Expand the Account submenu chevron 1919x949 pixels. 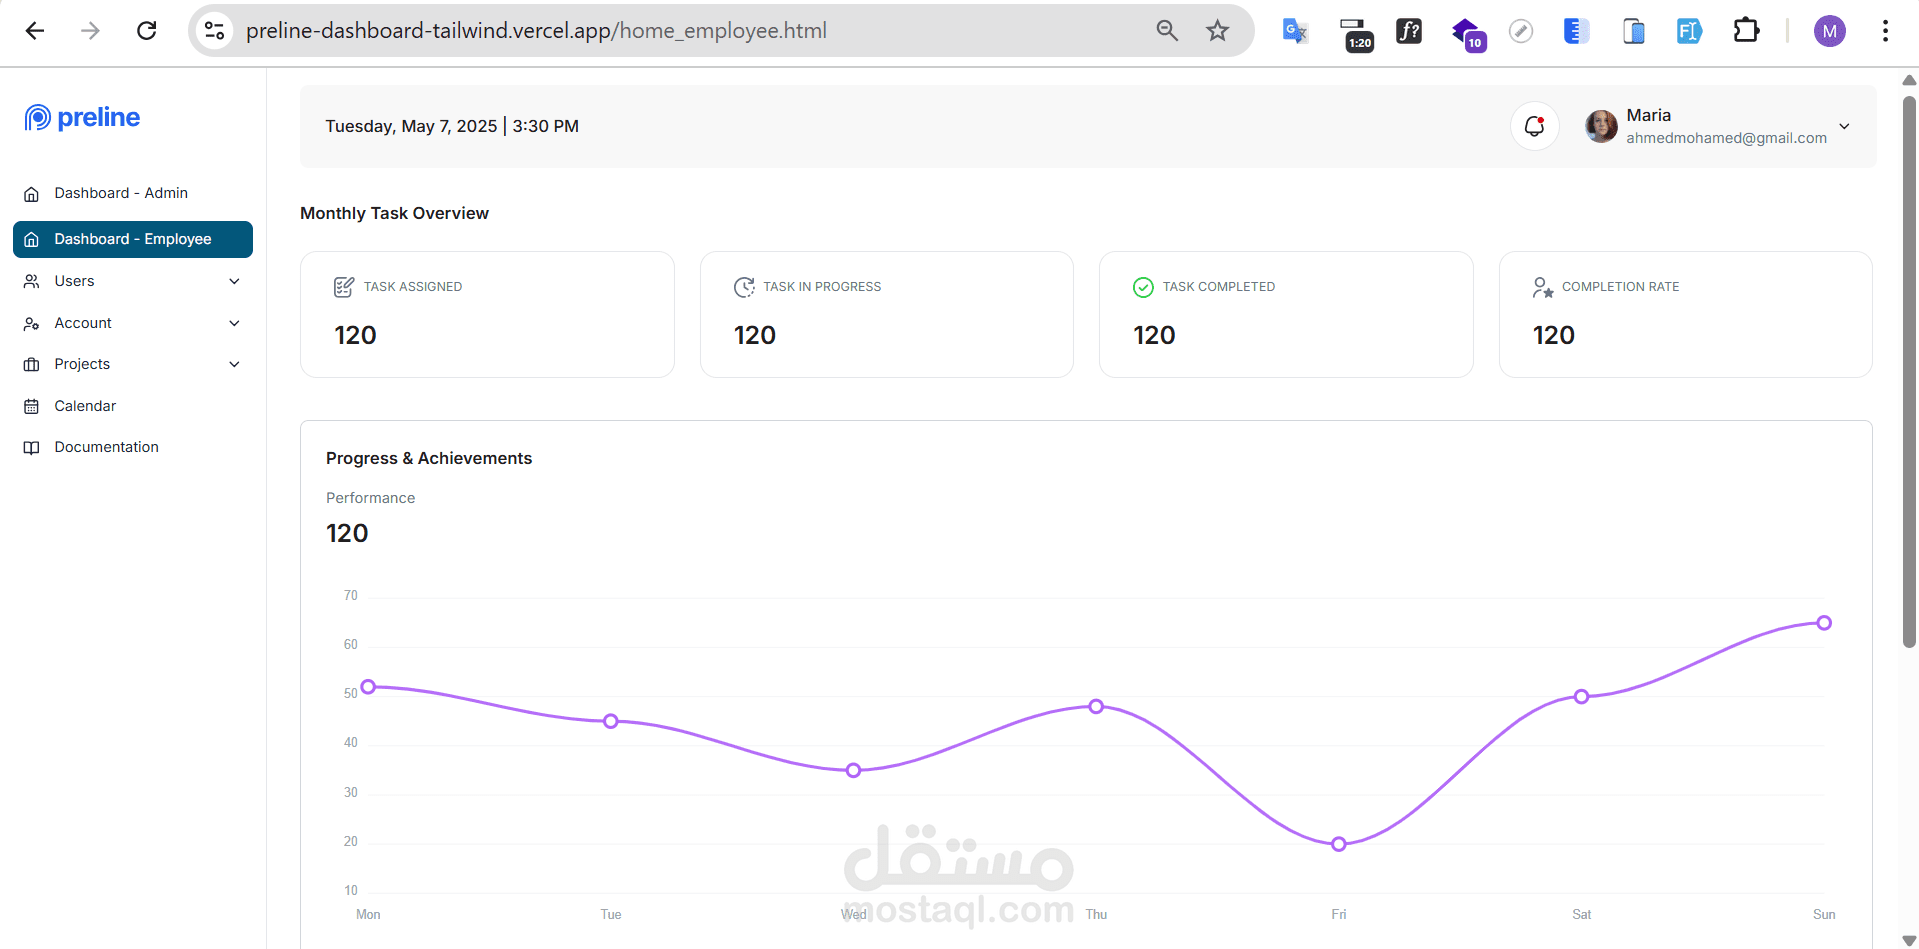(x=235, y=323)
